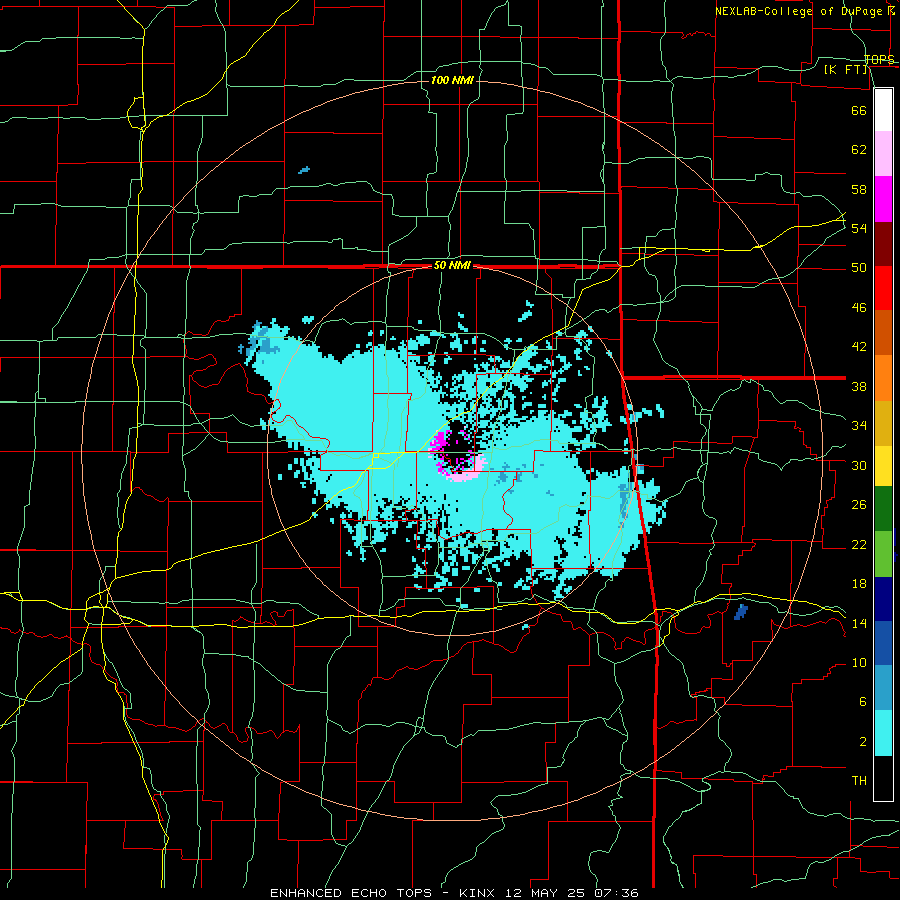The height and width of the screenshot is (900, 900).
Task: Click the legend value 46
Action: (x=859, y=308)
